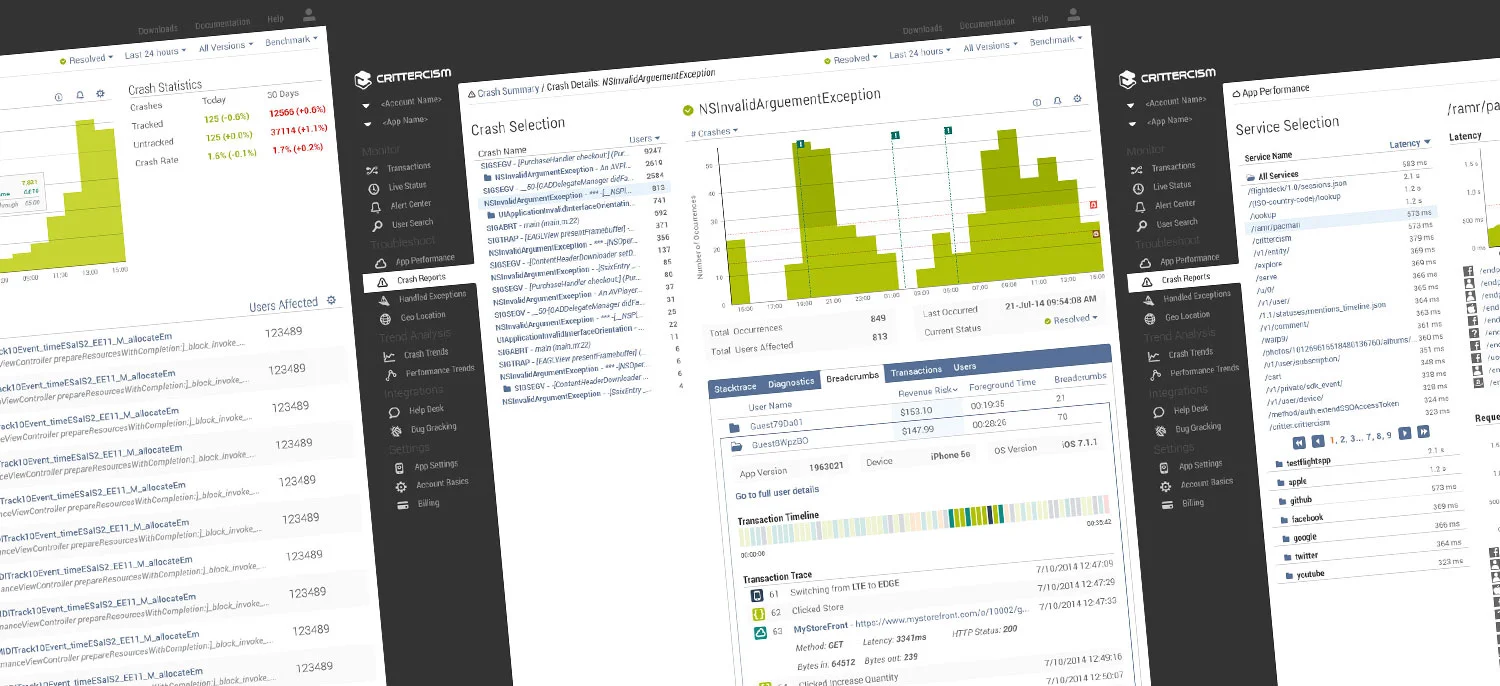Click the Transaction Timeline color bar

click(925, 519)
